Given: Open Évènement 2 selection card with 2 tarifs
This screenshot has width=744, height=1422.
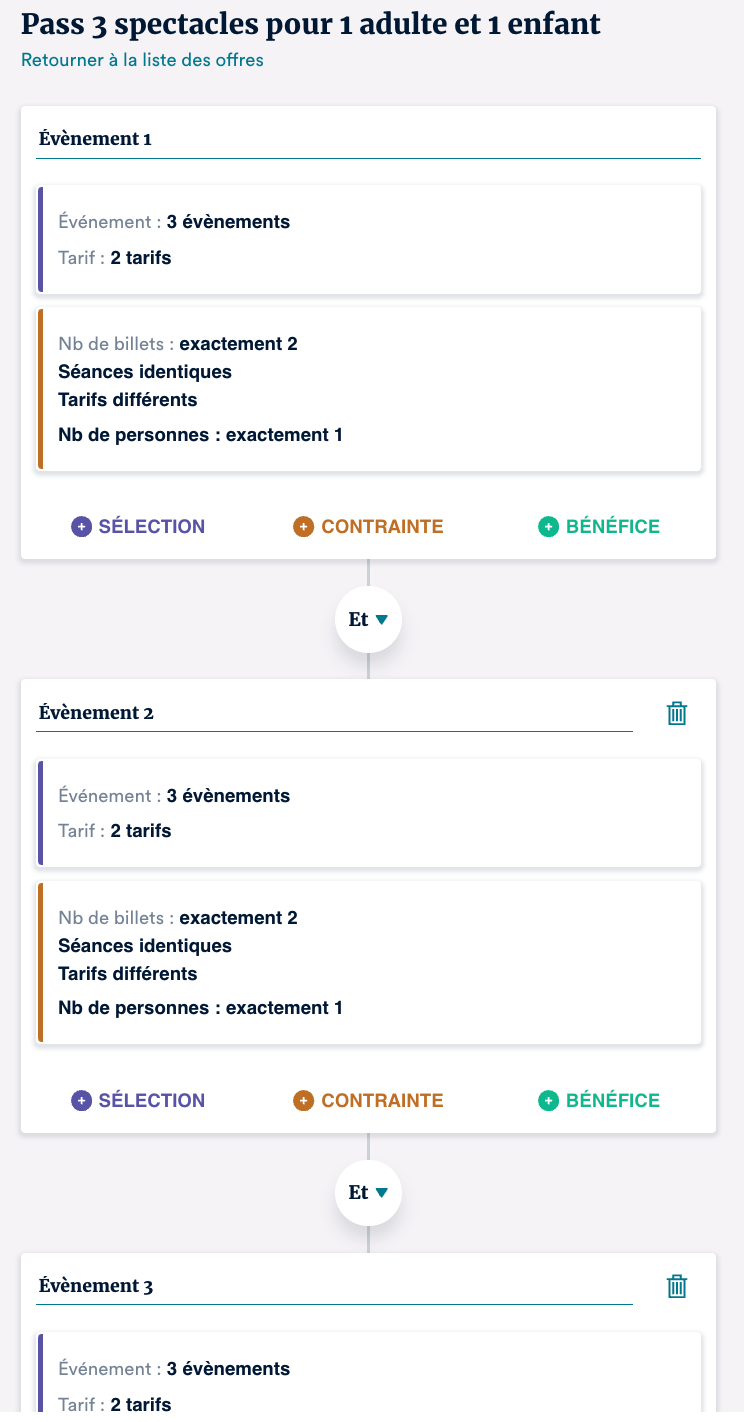Looking at the screenshot, I should (x=370, y=814).
